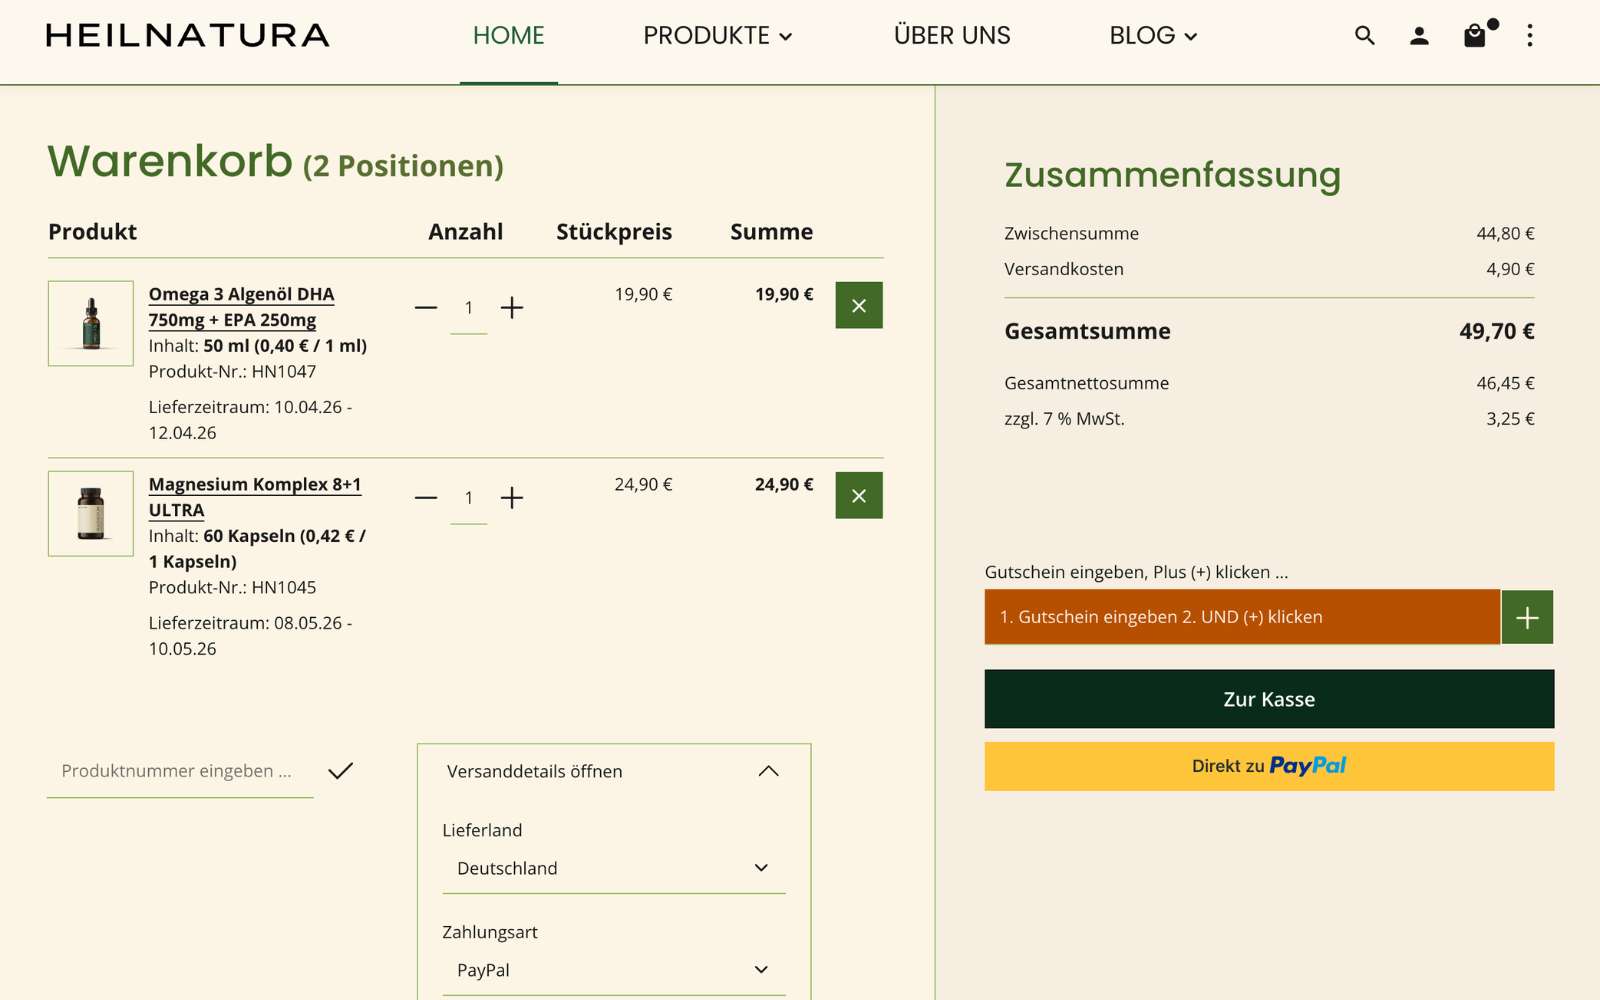Pay via Direkt zu PayPal button
1600x1000 pixels.
pyautogui.click(x=1269, y=766)
